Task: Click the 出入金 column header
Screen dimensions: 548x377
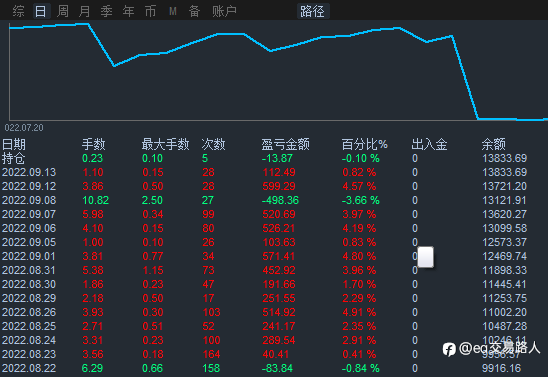Action: tap(430, 144)
